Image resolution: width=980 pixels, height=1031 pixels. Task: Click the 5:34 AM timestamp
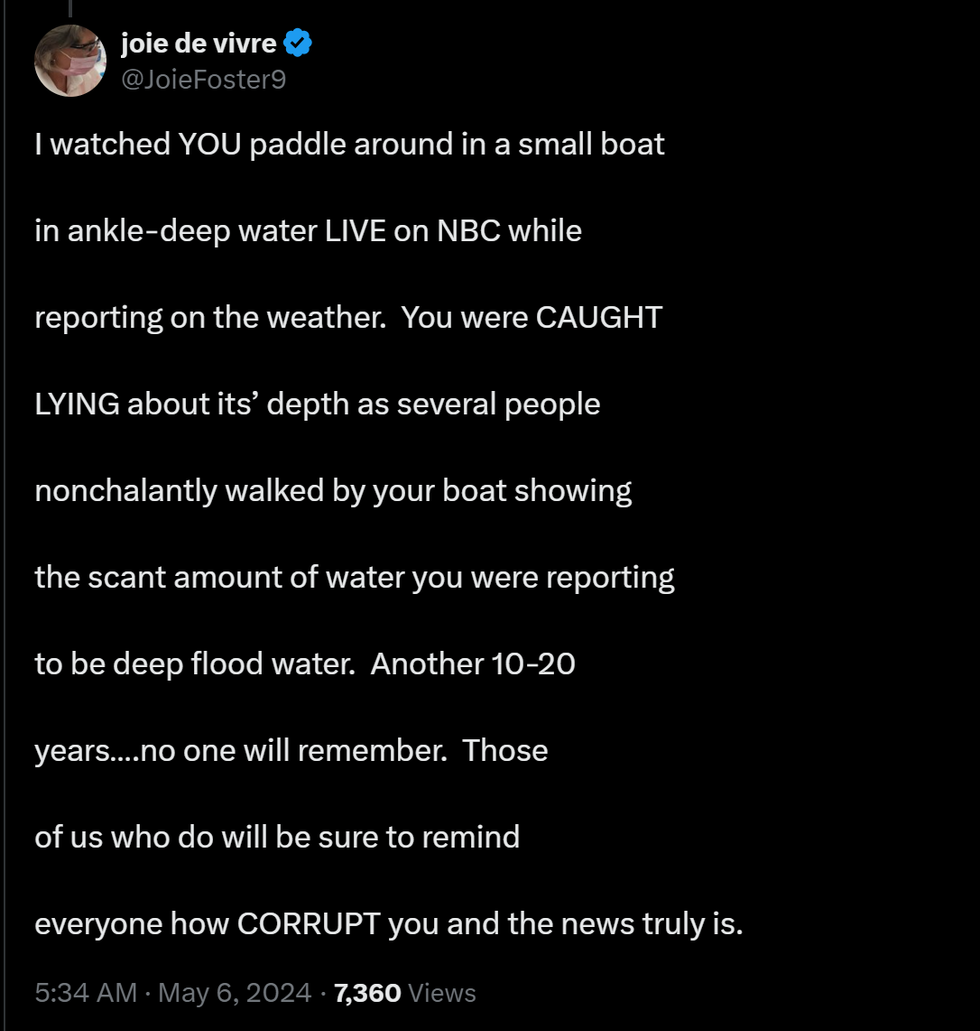pos(85,993)
